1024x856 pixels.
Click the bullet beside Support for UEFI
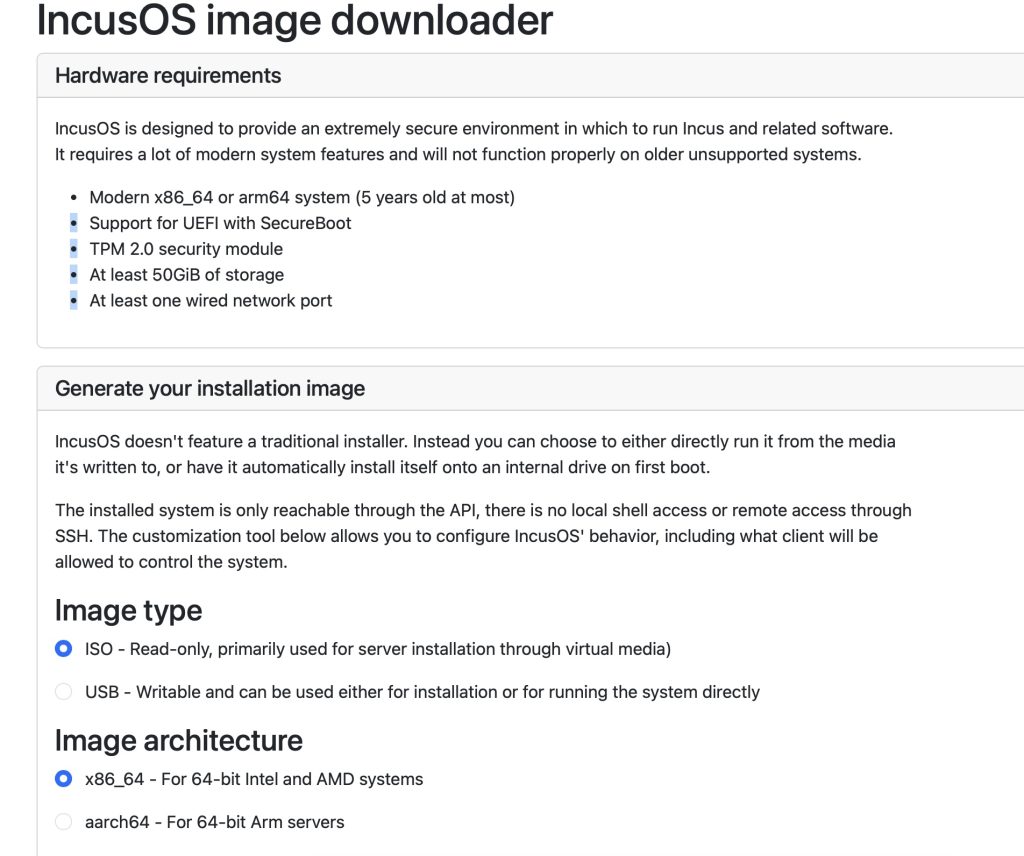click(73, 223)
